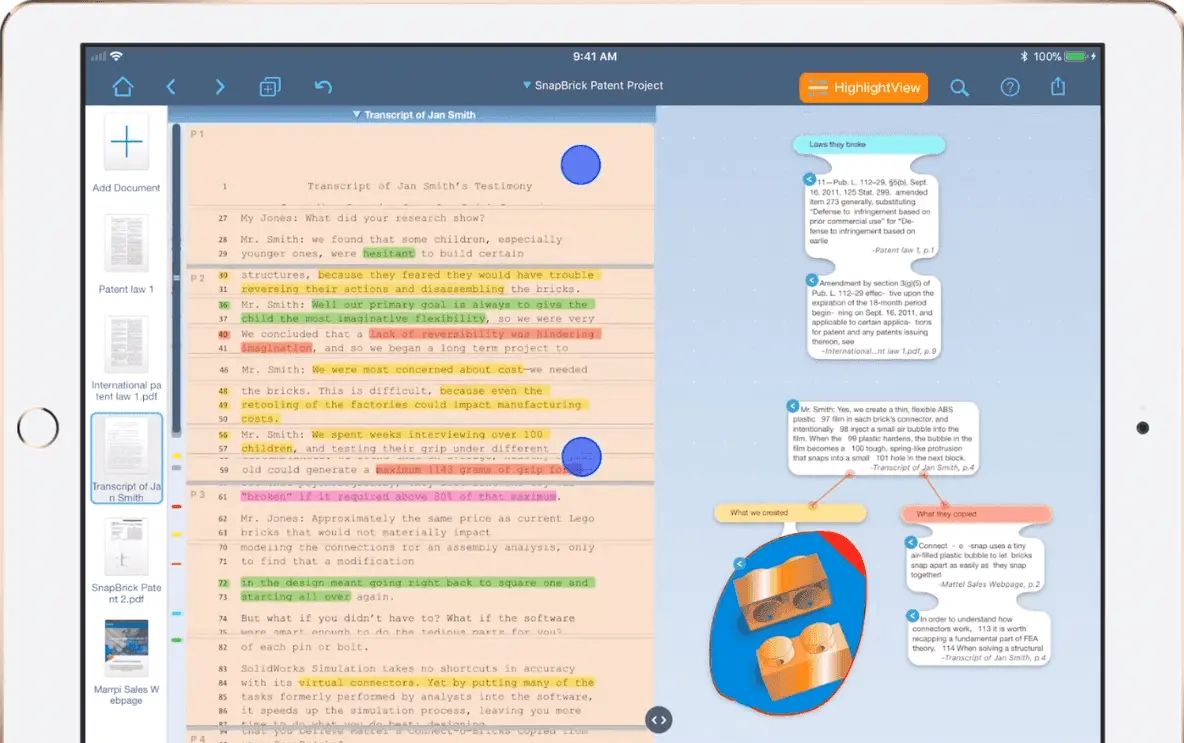Tap source arrow on Pub. L. 112-29 snippet

coord(809,180)
